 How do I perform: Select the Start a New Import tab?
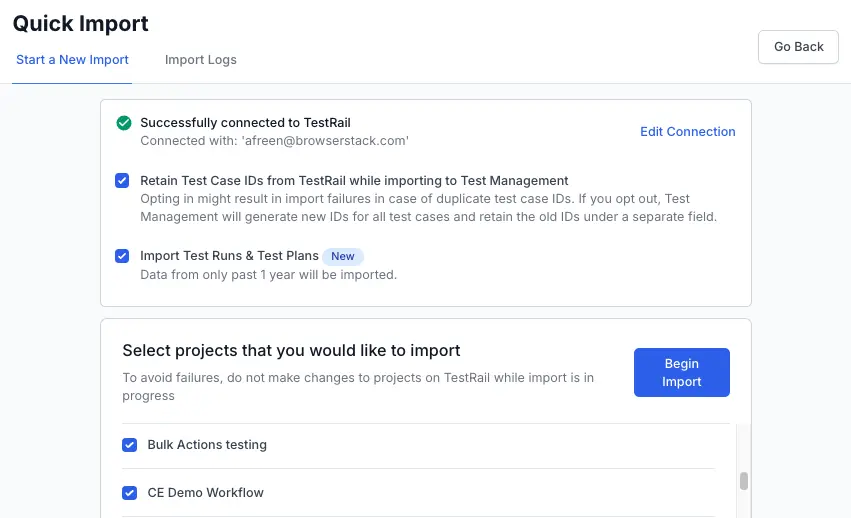[72, 60]
